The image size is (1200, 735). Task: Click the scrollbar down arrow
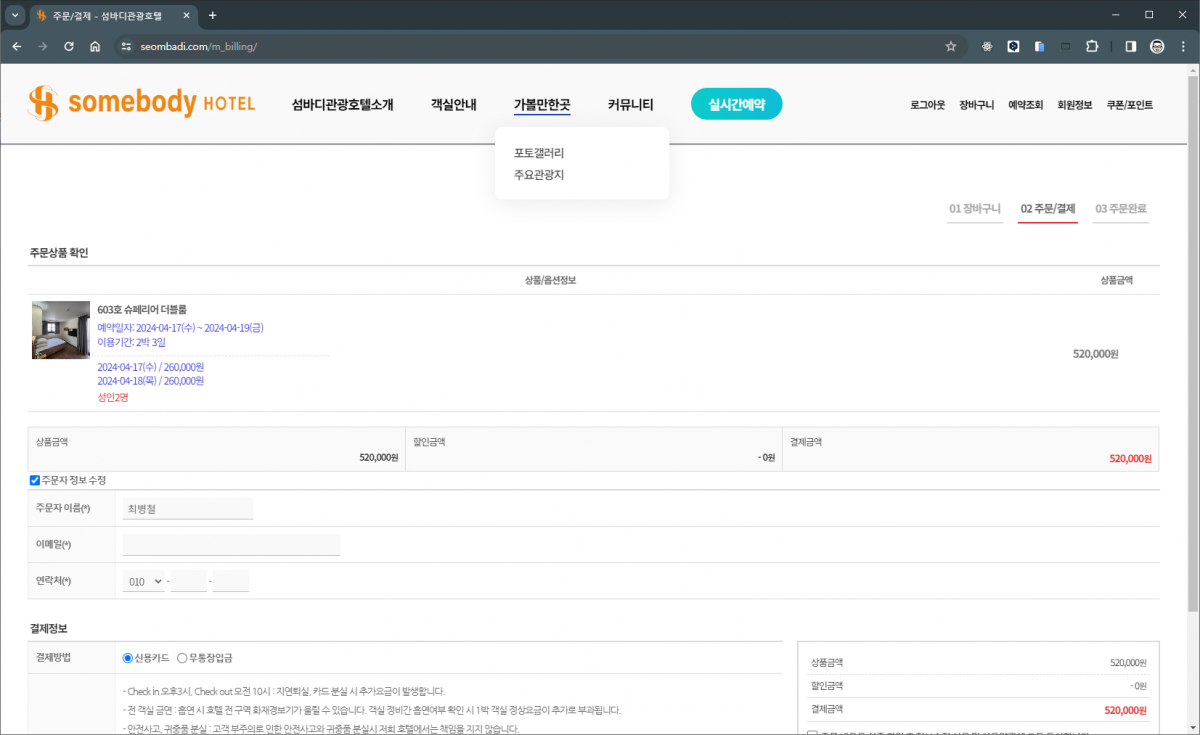[x=1192, y=728]
